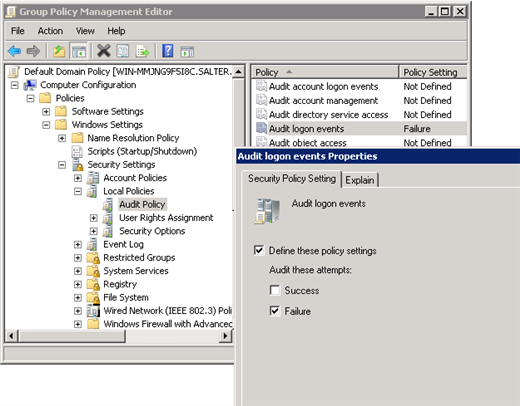
Task: Click the tree pane horizontal scrollbar thumb
Action: [72, 336]
